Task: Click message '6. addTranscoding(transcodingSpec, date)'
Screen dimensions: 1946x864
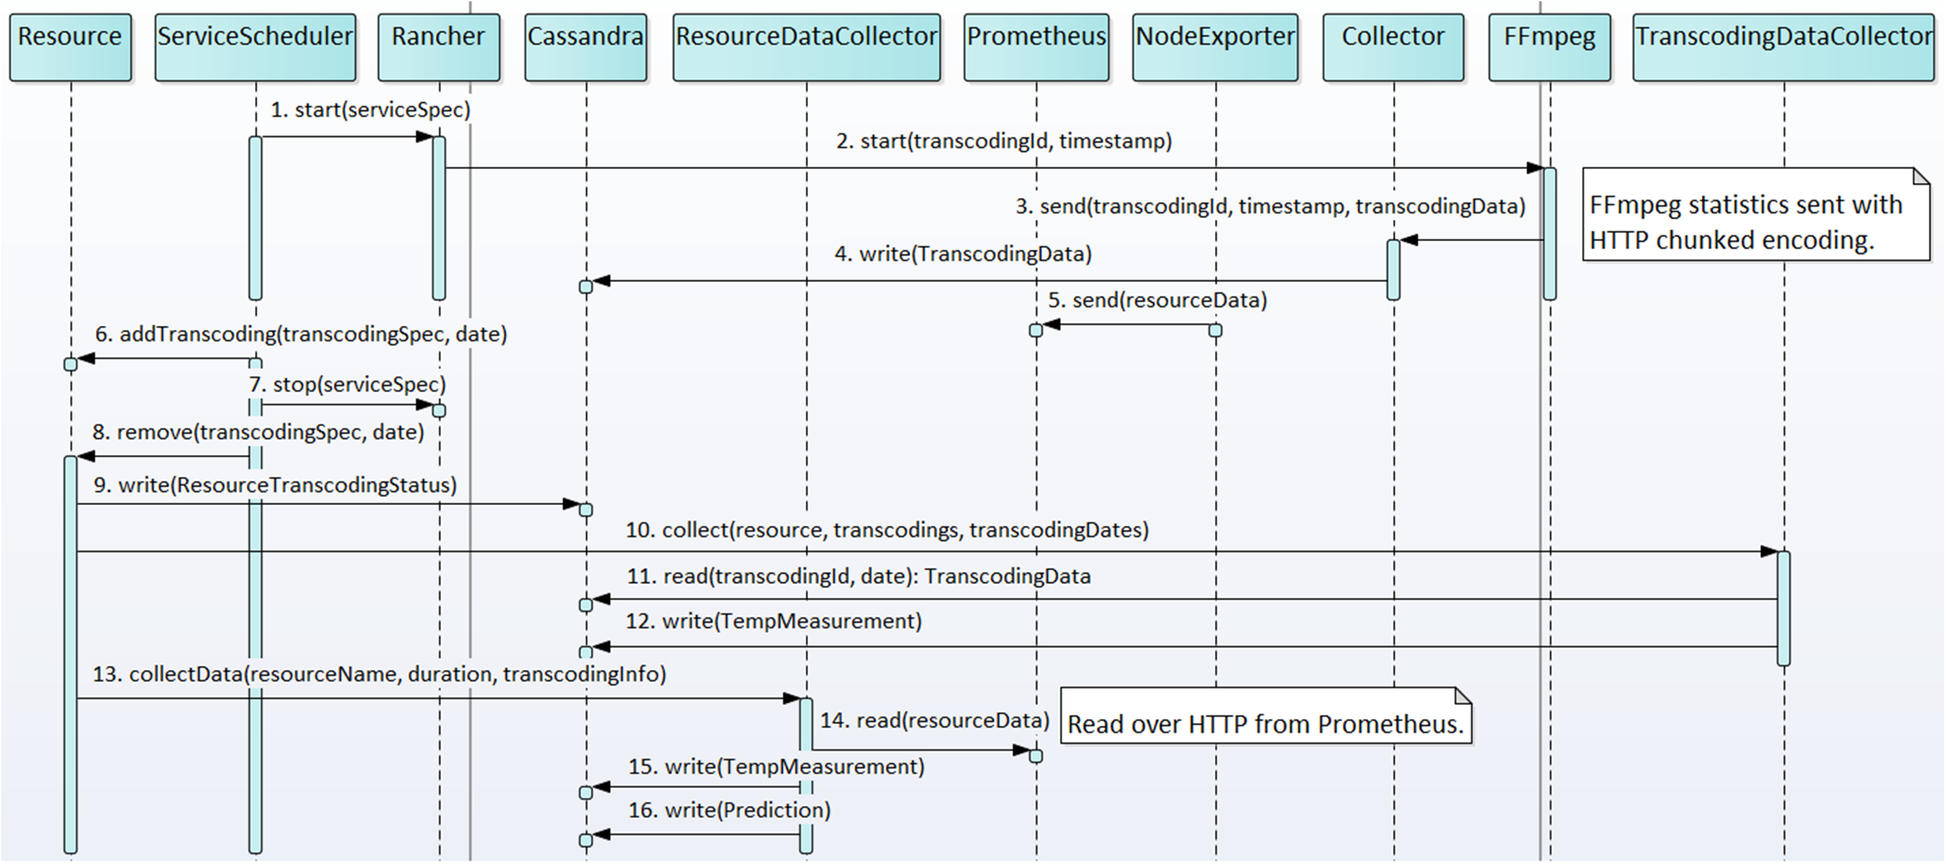Action: pos(301,334)
